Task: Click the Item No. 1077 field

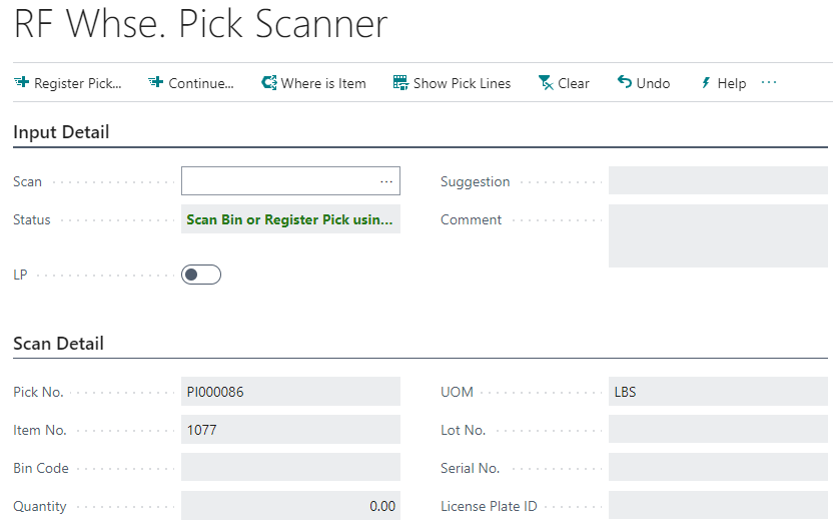Action: (x=290, y=430)
